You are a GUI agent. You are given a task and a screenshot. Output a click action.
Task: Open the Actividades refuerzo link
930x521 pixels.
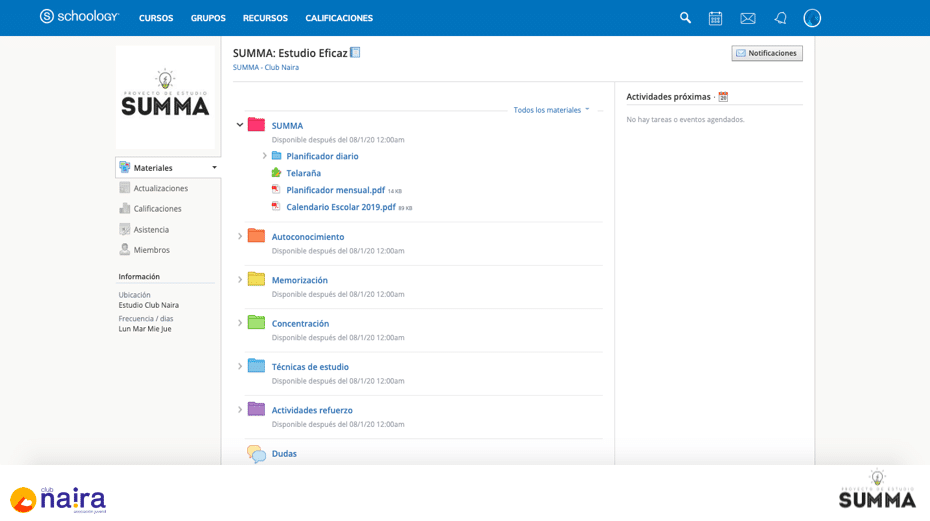[x=312, y=410]
